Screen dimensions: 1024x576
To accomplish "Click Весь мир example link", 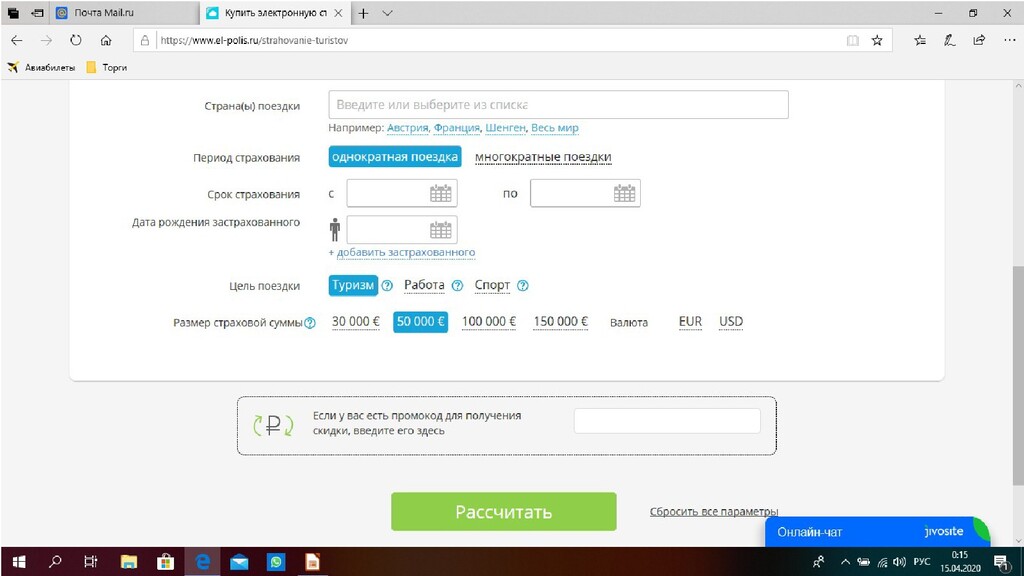I will coord(554,128).
